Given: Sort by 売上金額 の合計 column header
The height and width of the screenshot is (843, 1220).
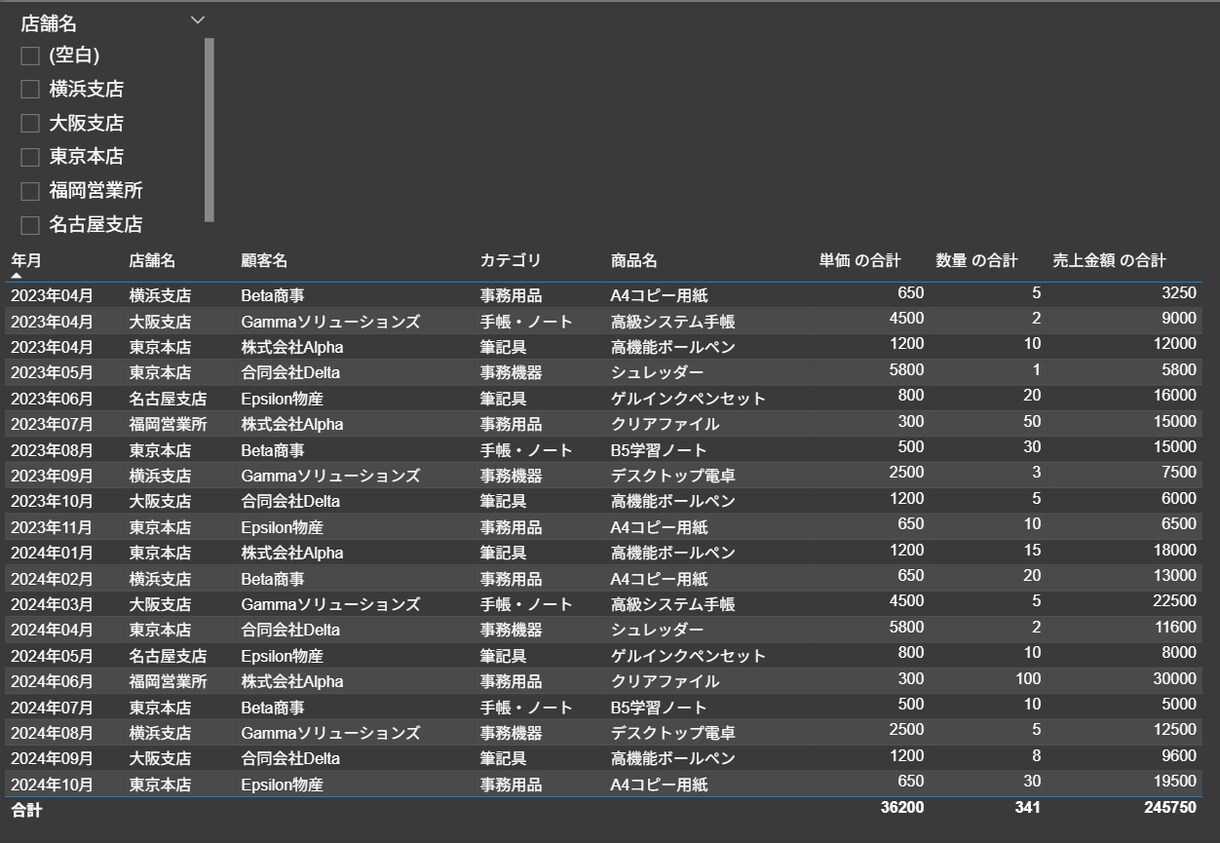Looking at the screenshot, I should coord(1109,260).
